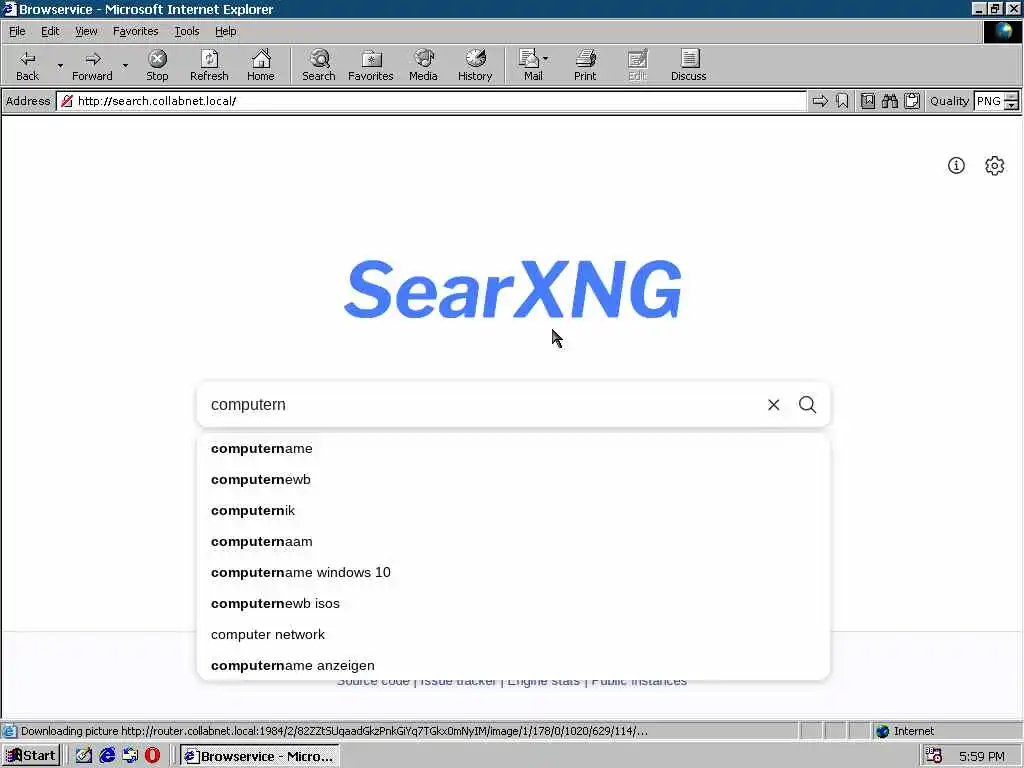Select suggestion computernewb isos
Screen dimensions: 1024x768
(513, 603)
